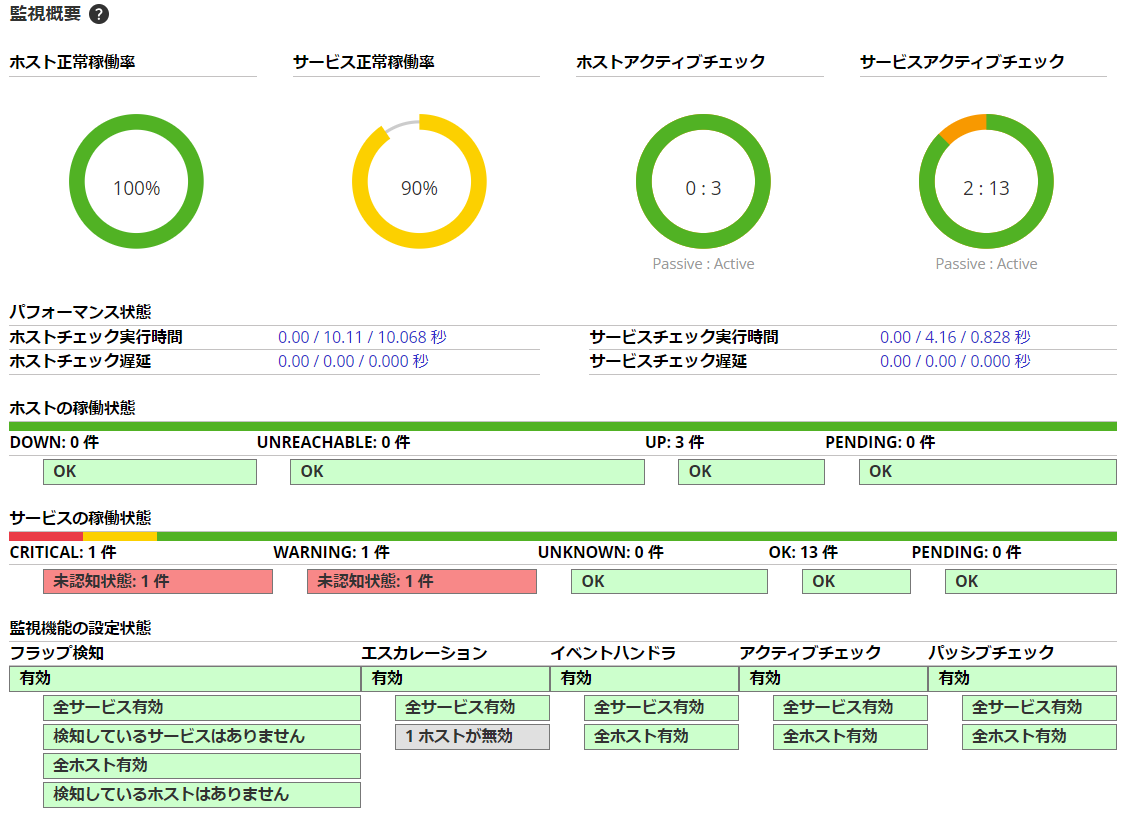The height and width of the screenshot is (815, 1132).
Task: Toggle エスカレーション 有効 status
Action: click(x=455, y=678)
